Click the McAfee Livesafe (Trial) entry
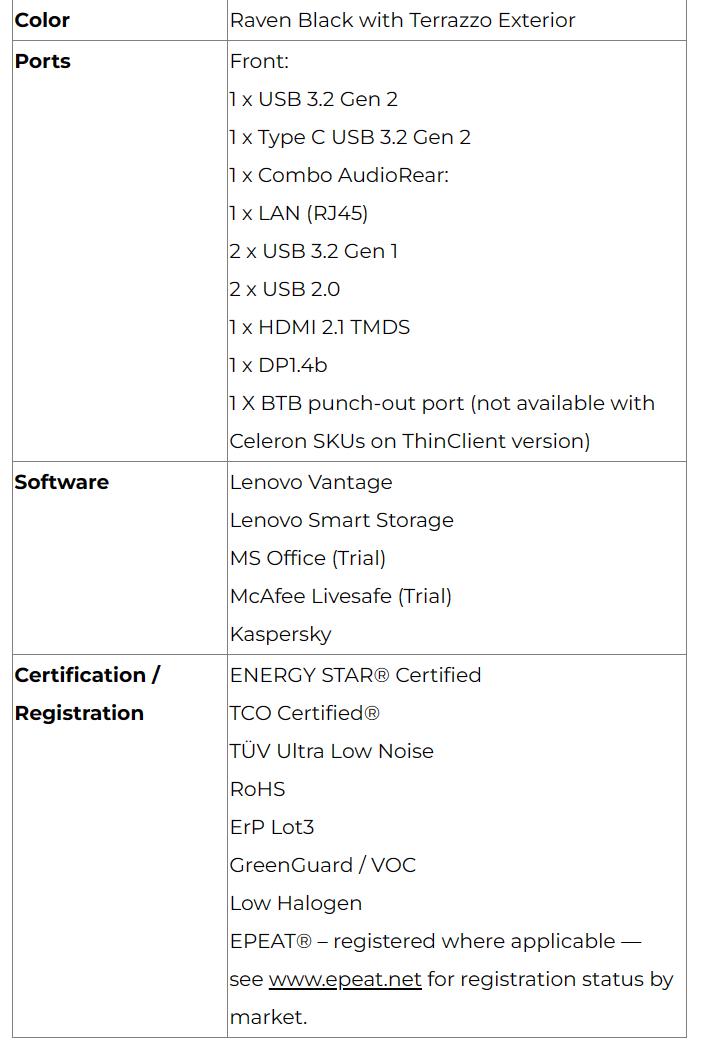703x1062 pixels. click(x=341, y=596)
